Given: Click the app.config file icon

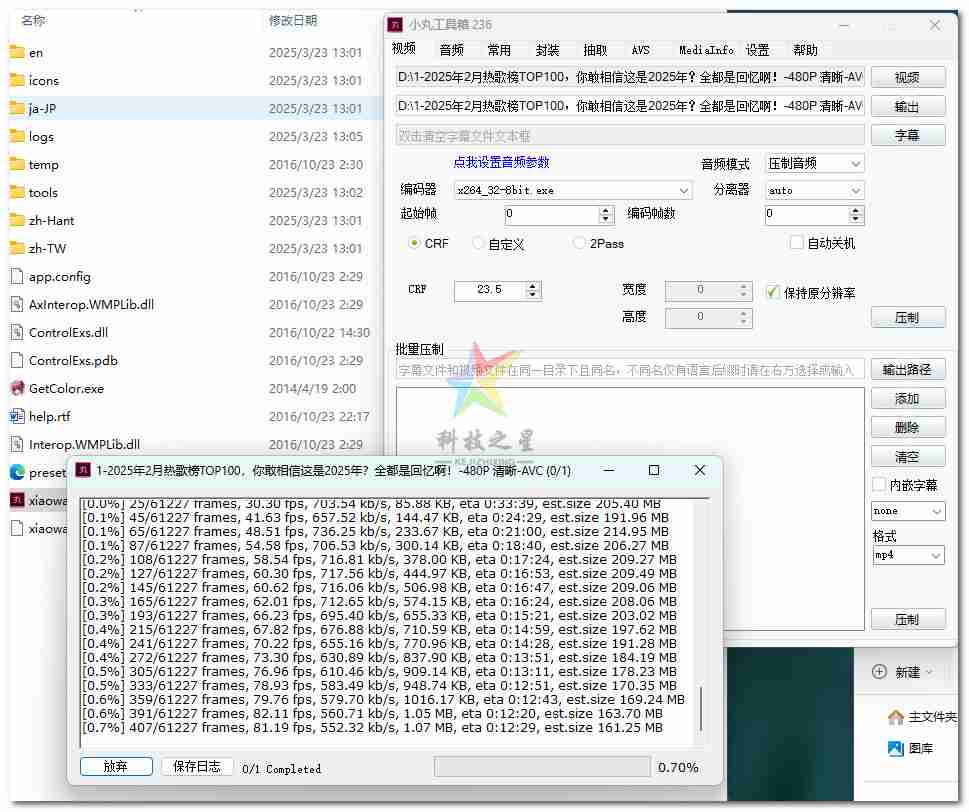Looking at the screenshot, I should tap(17, 276).
